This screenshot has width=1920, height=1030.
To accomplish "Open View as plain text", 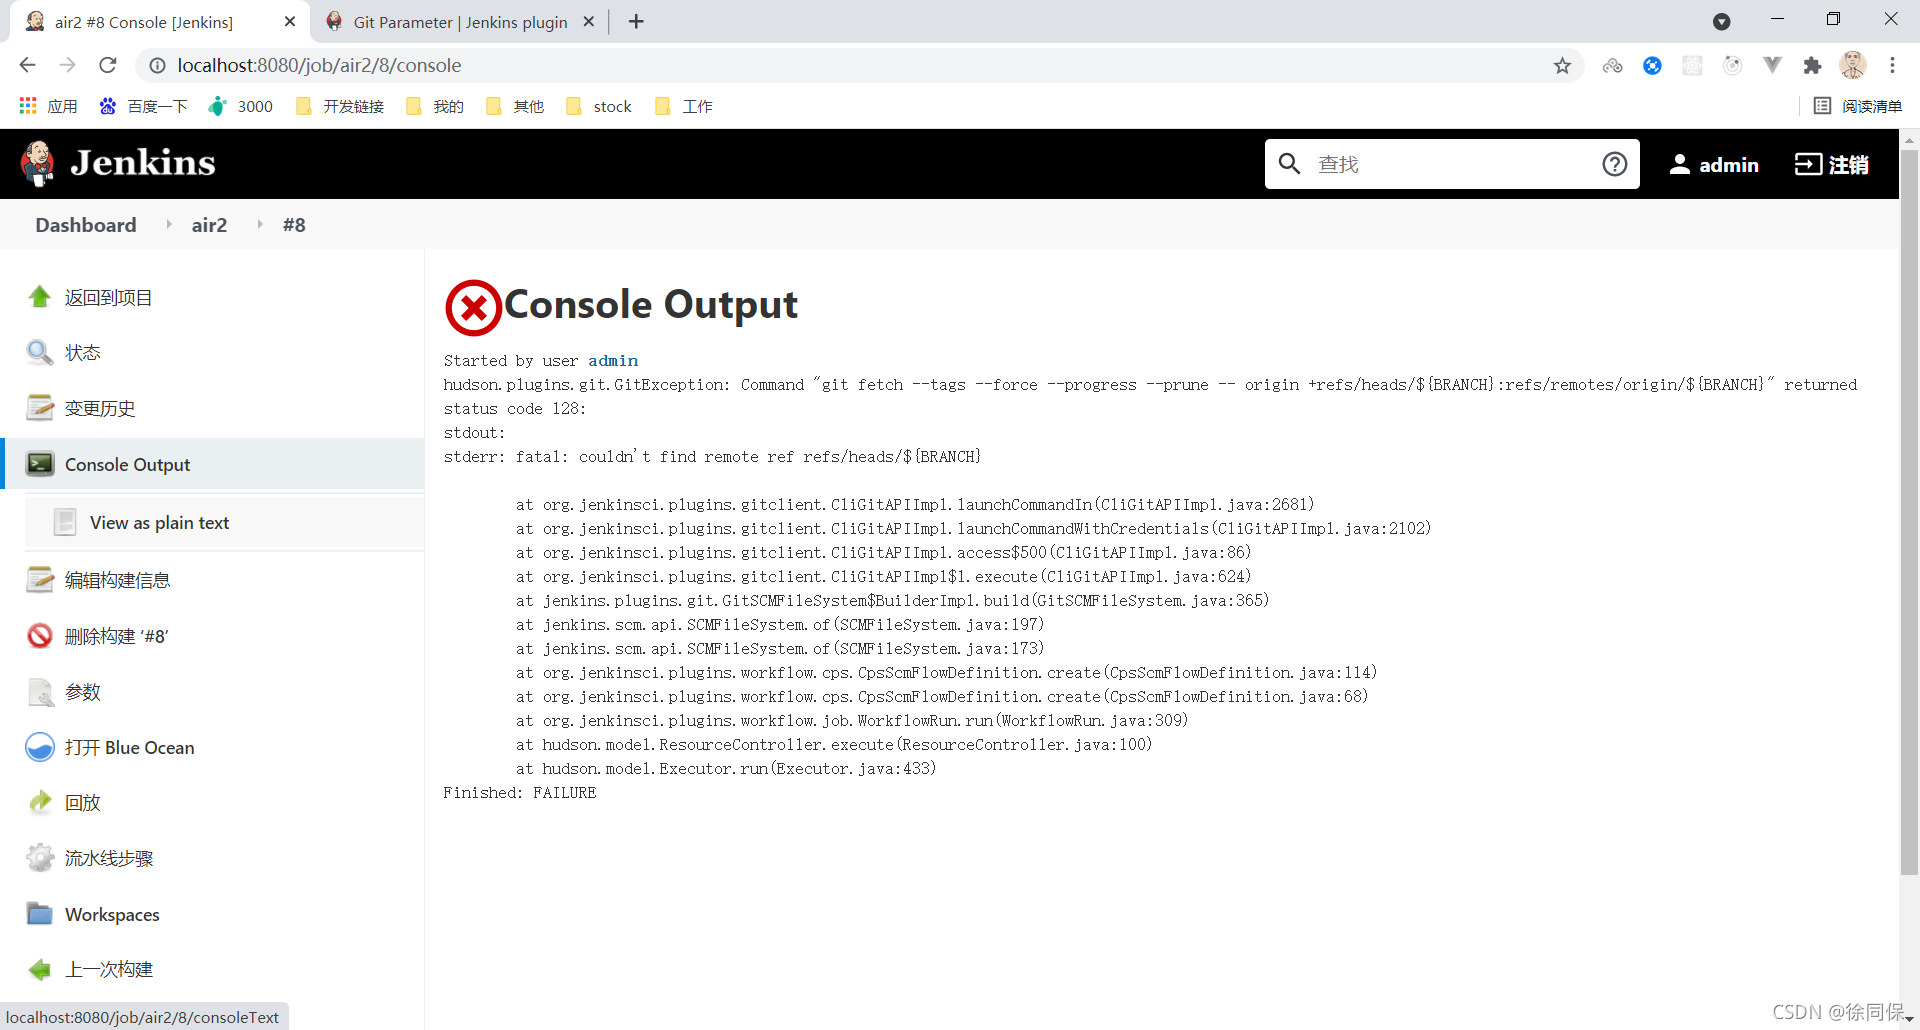I will point(159,522).
